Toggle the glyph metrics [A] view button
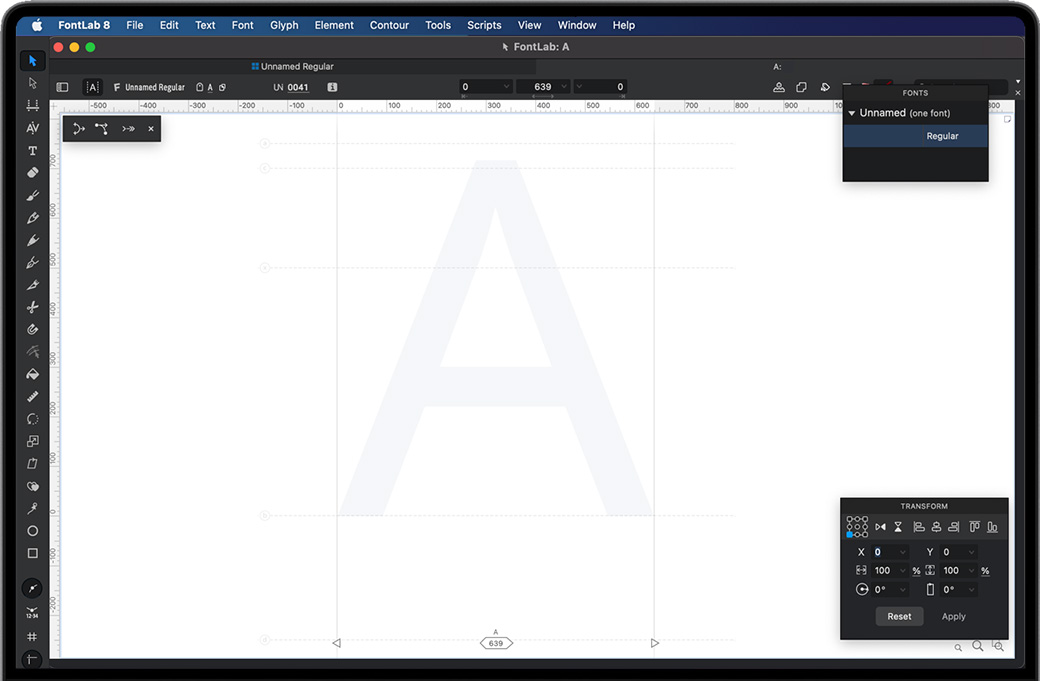The height and width of the screenshot is (681, 1040). tap(92, 87)
